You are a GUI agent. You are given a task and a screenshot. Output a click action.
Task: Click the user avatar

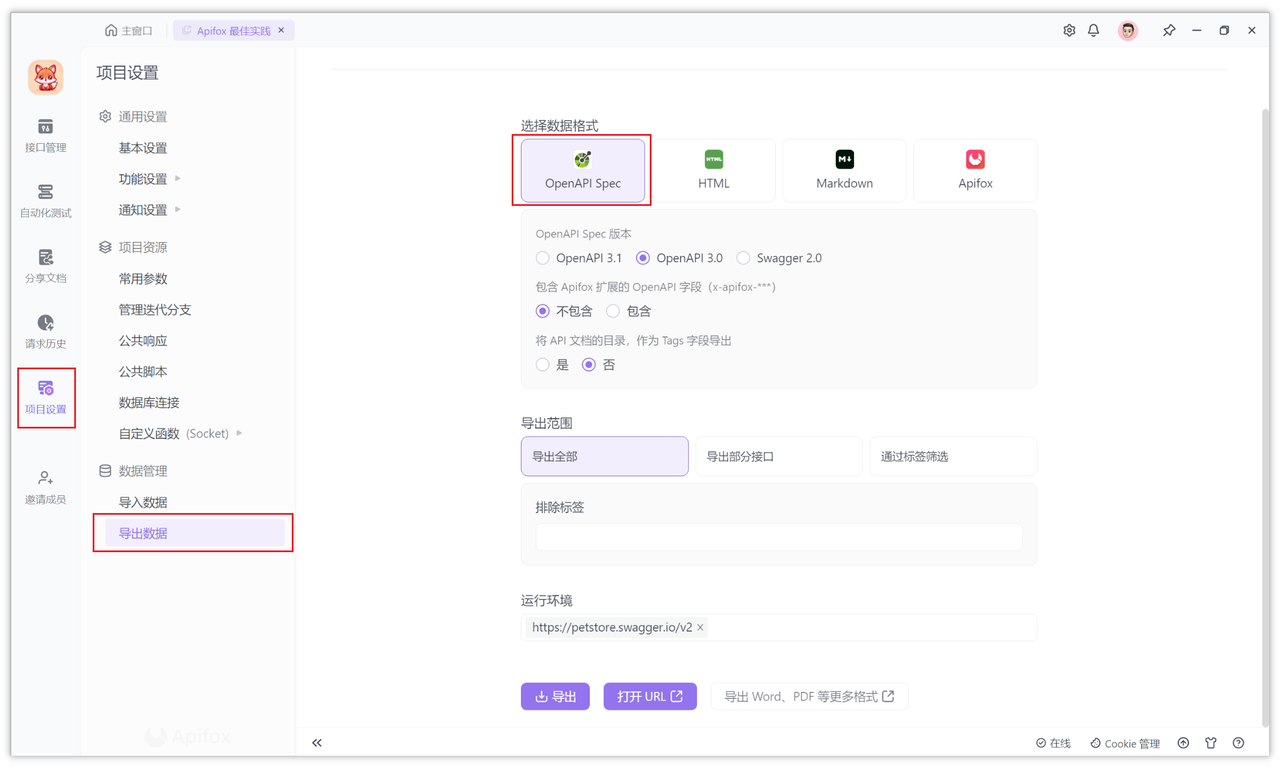pyautogui.click(x=1128, y=31)
